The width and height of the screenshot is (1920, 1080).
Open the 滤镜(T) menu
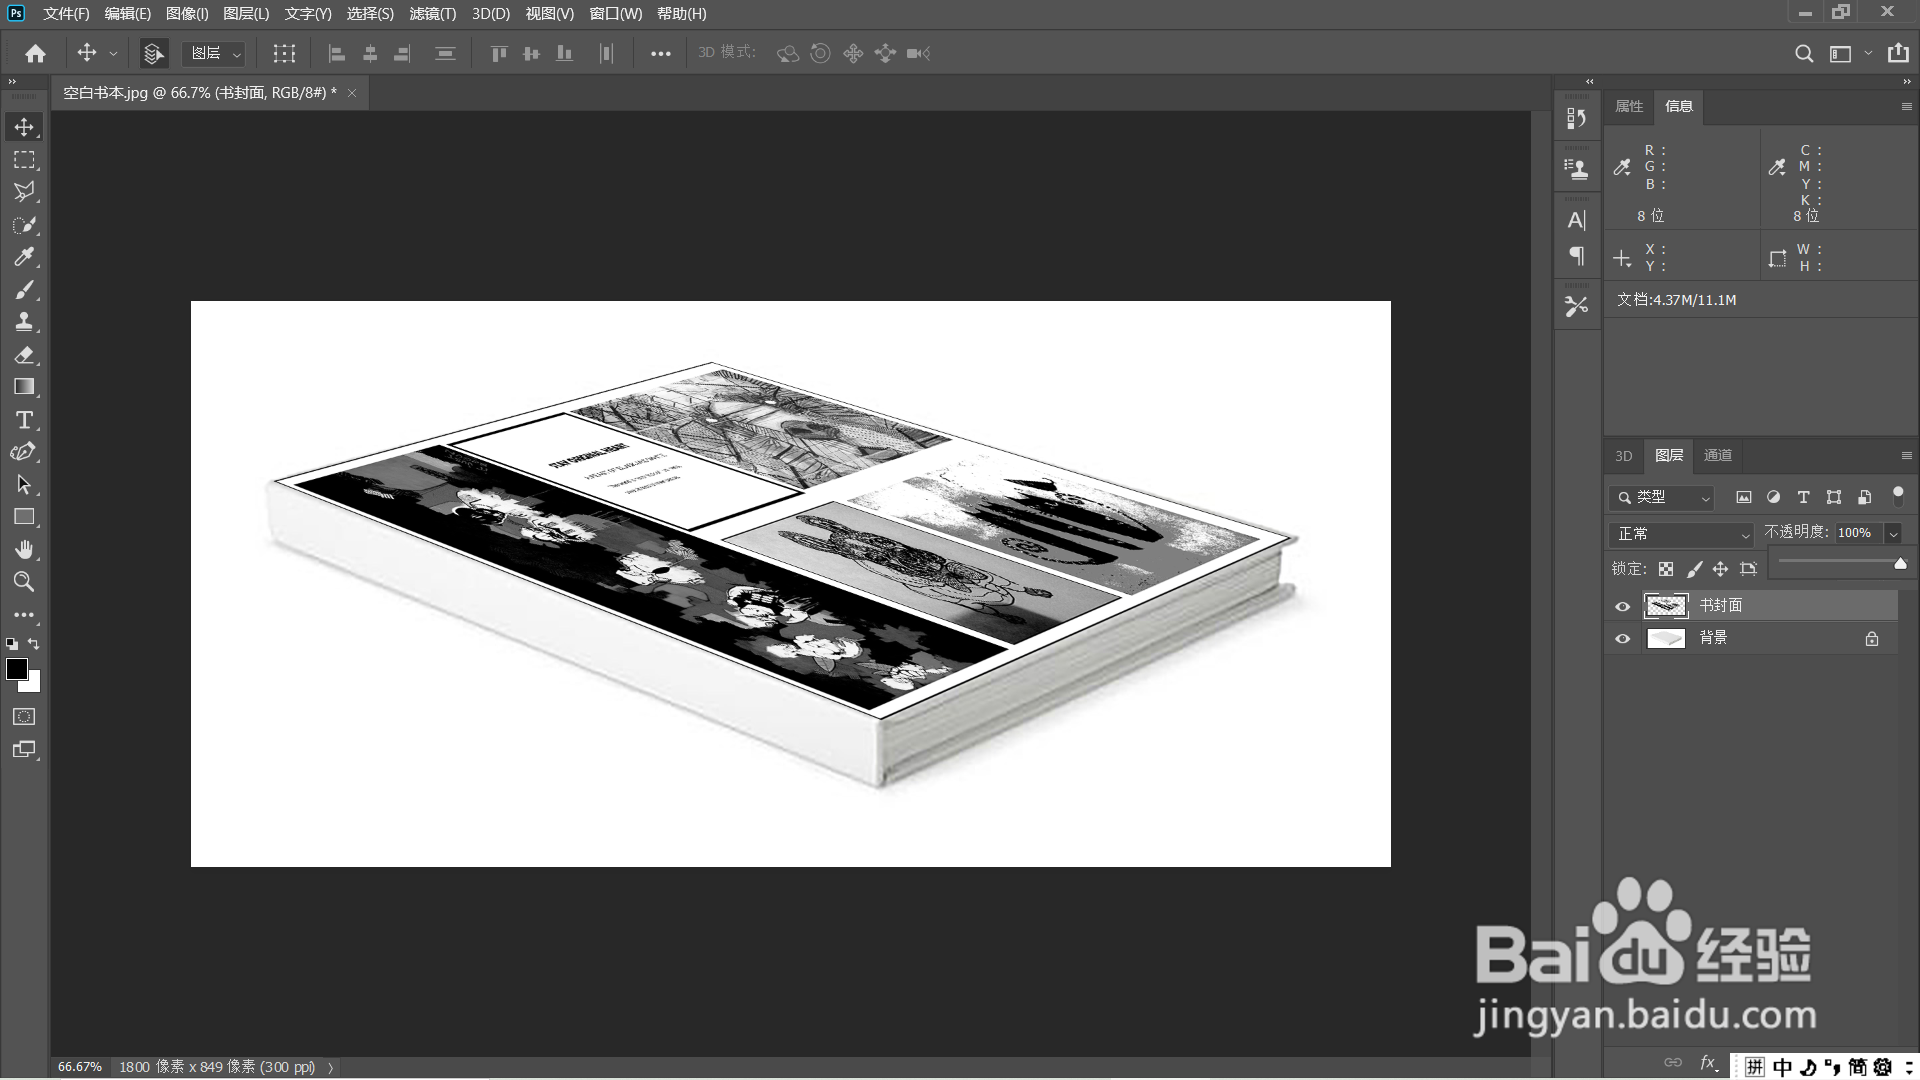tap(433, 14)
